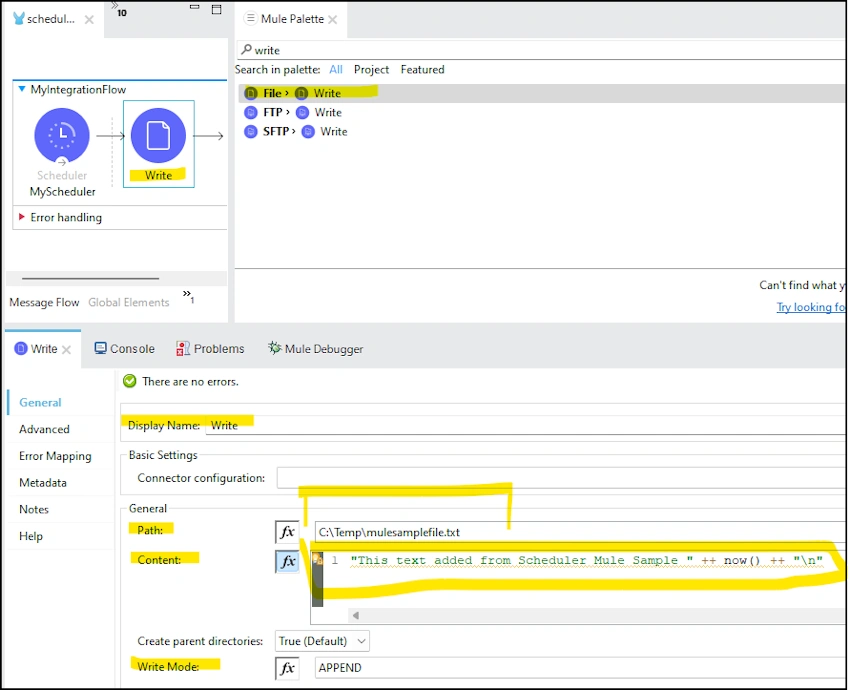Screen dimensions: 850x690
Task: Open the Help section
Action: pos(30,536)
